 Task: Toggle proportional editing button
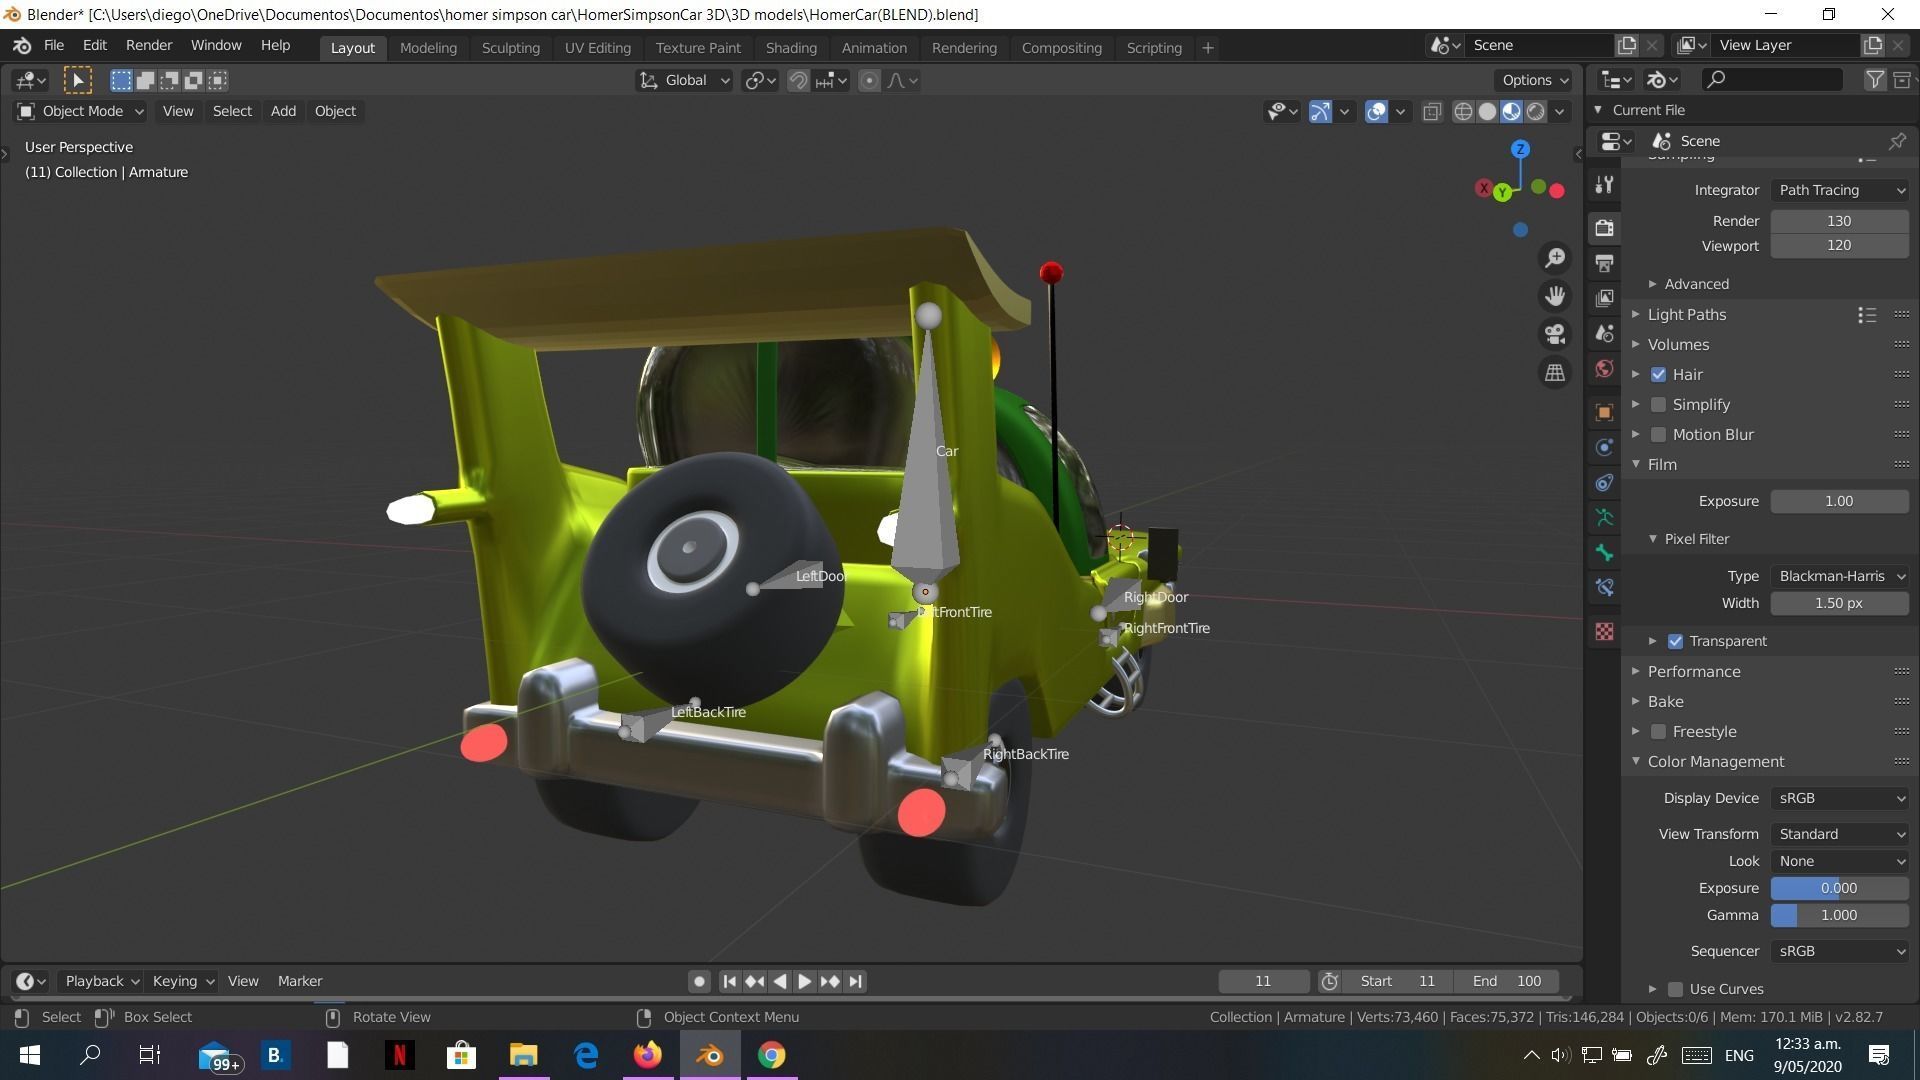(869, 80)
